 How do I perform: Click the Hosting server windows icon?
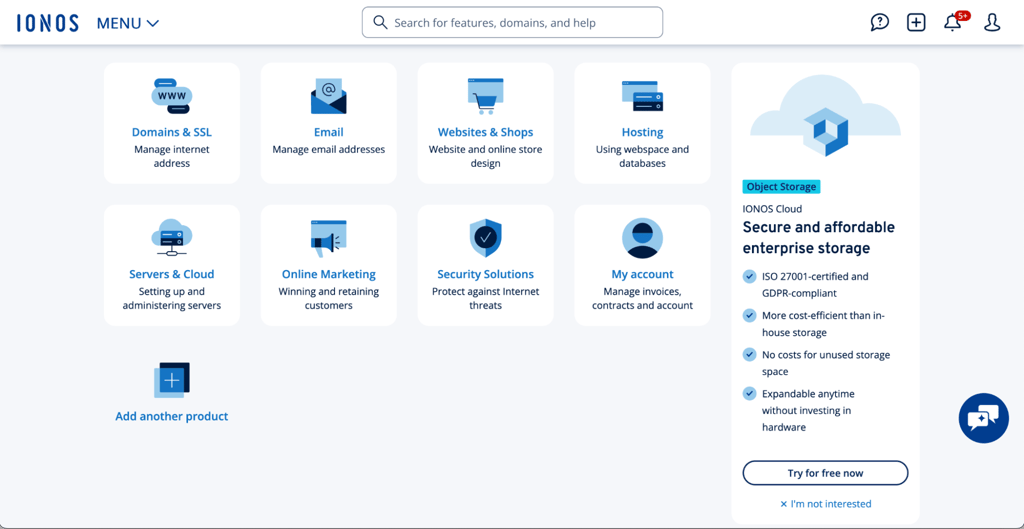point(643,96)
